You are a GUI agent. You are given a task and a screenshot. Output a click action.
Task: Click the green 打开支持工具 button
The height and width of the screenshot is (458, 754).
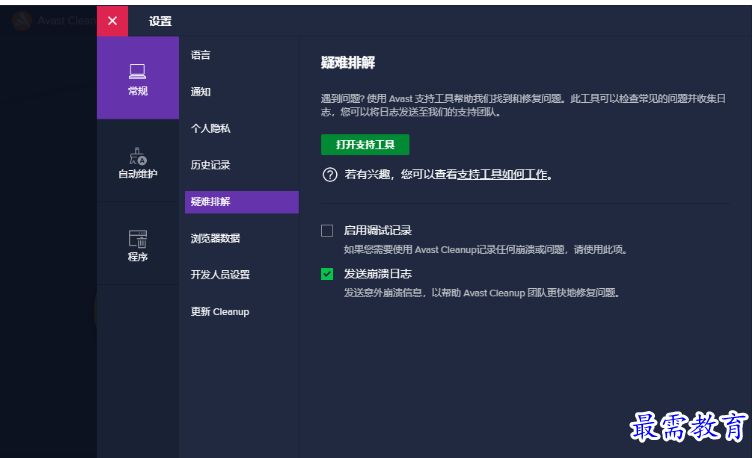point(365,144)
